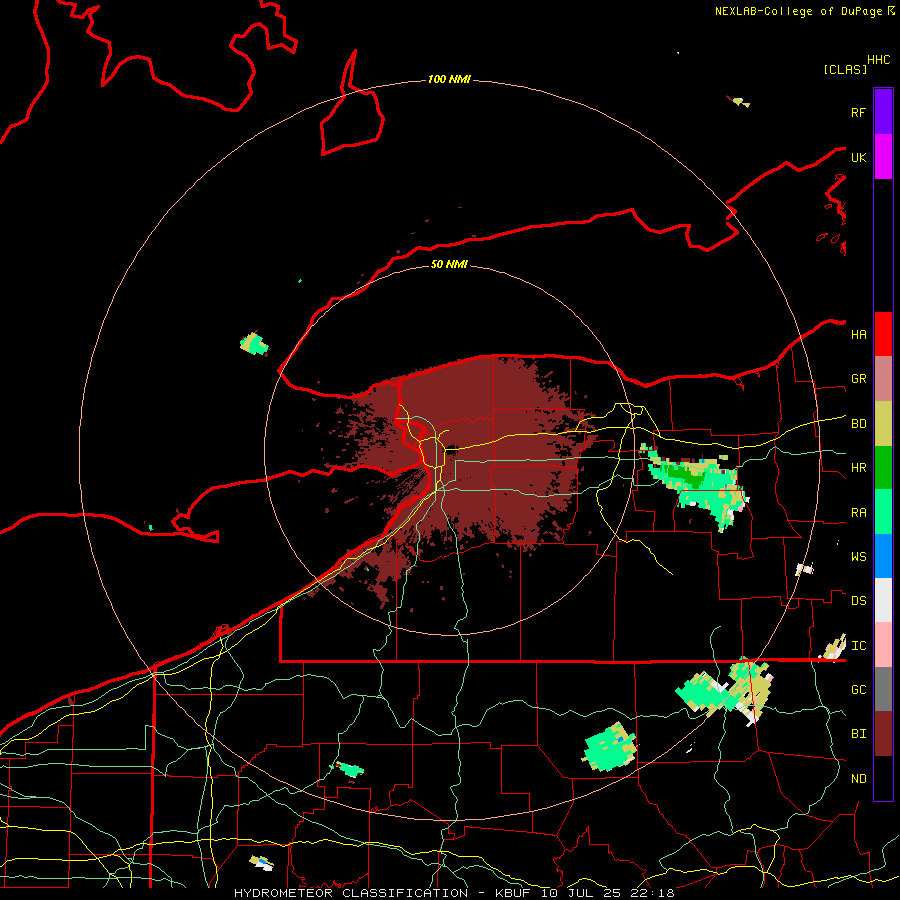Click the IC pink legend swatch
900x900 pixels.
click(x=883, y=645)
